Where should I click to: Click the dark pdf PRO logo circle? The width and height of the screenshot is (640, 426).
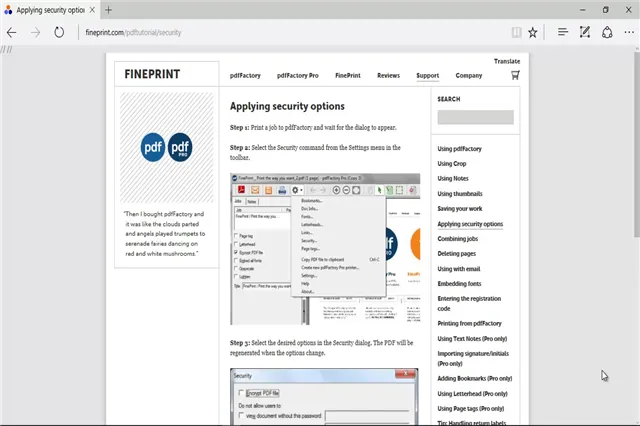(x=180, y=147)
